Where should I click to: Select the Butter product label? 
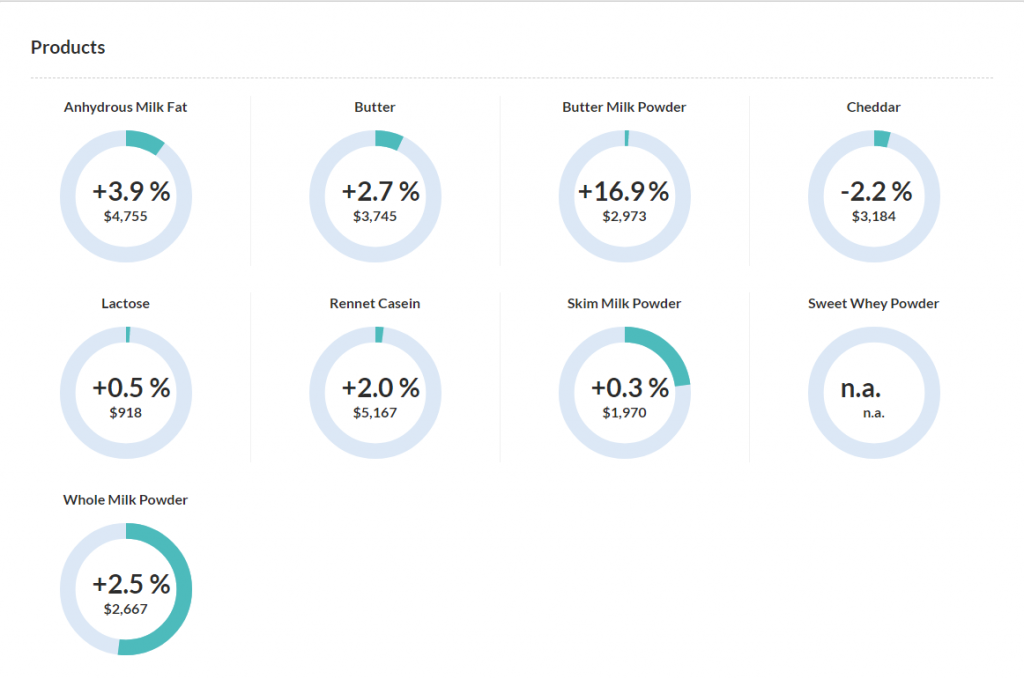point(374,107)
